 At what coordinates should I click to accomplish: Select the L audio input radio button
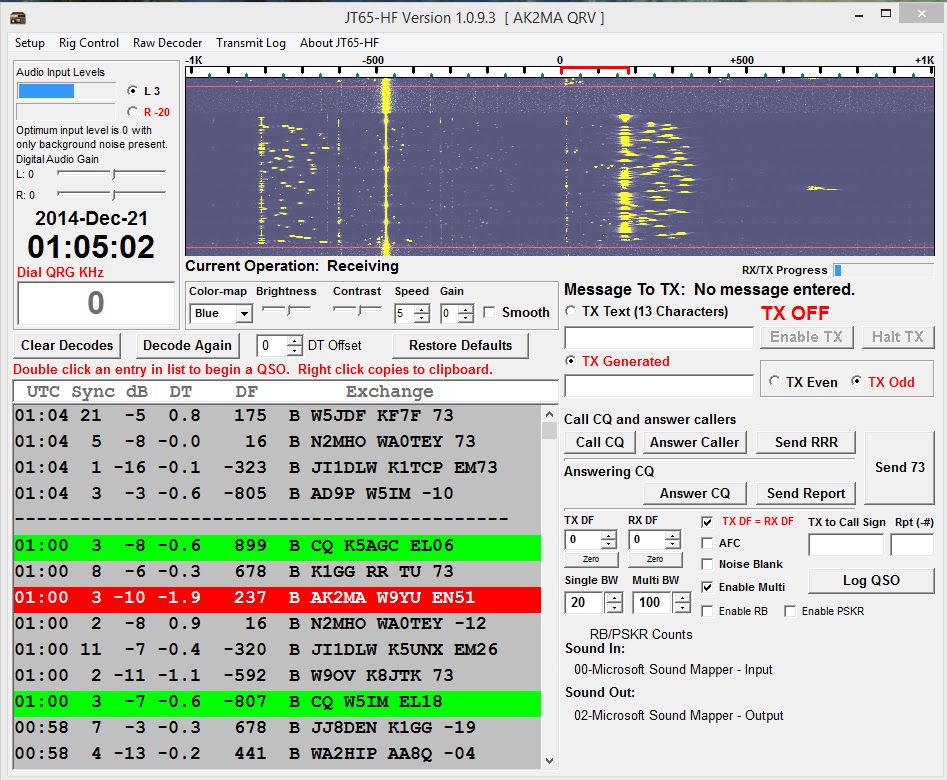pos(132,91)
